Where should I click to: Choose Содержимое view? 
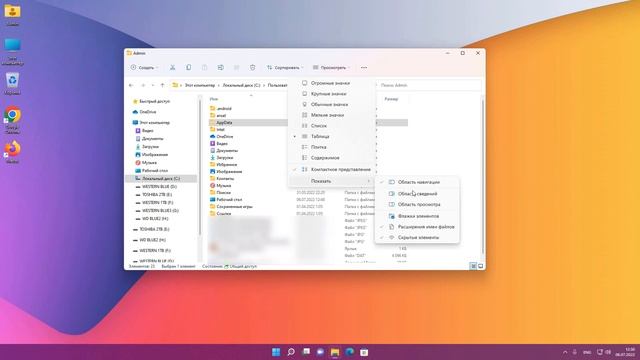coord(331,158)
